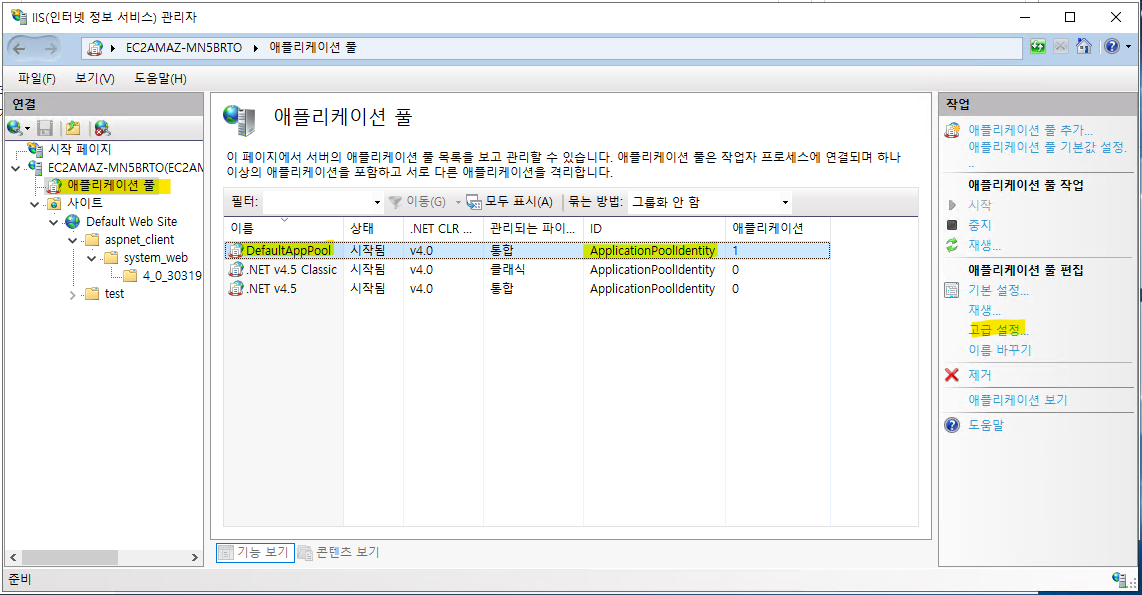
Task: Sort by the 애플리케이션 column header
Action: click(x=778, y=228)
